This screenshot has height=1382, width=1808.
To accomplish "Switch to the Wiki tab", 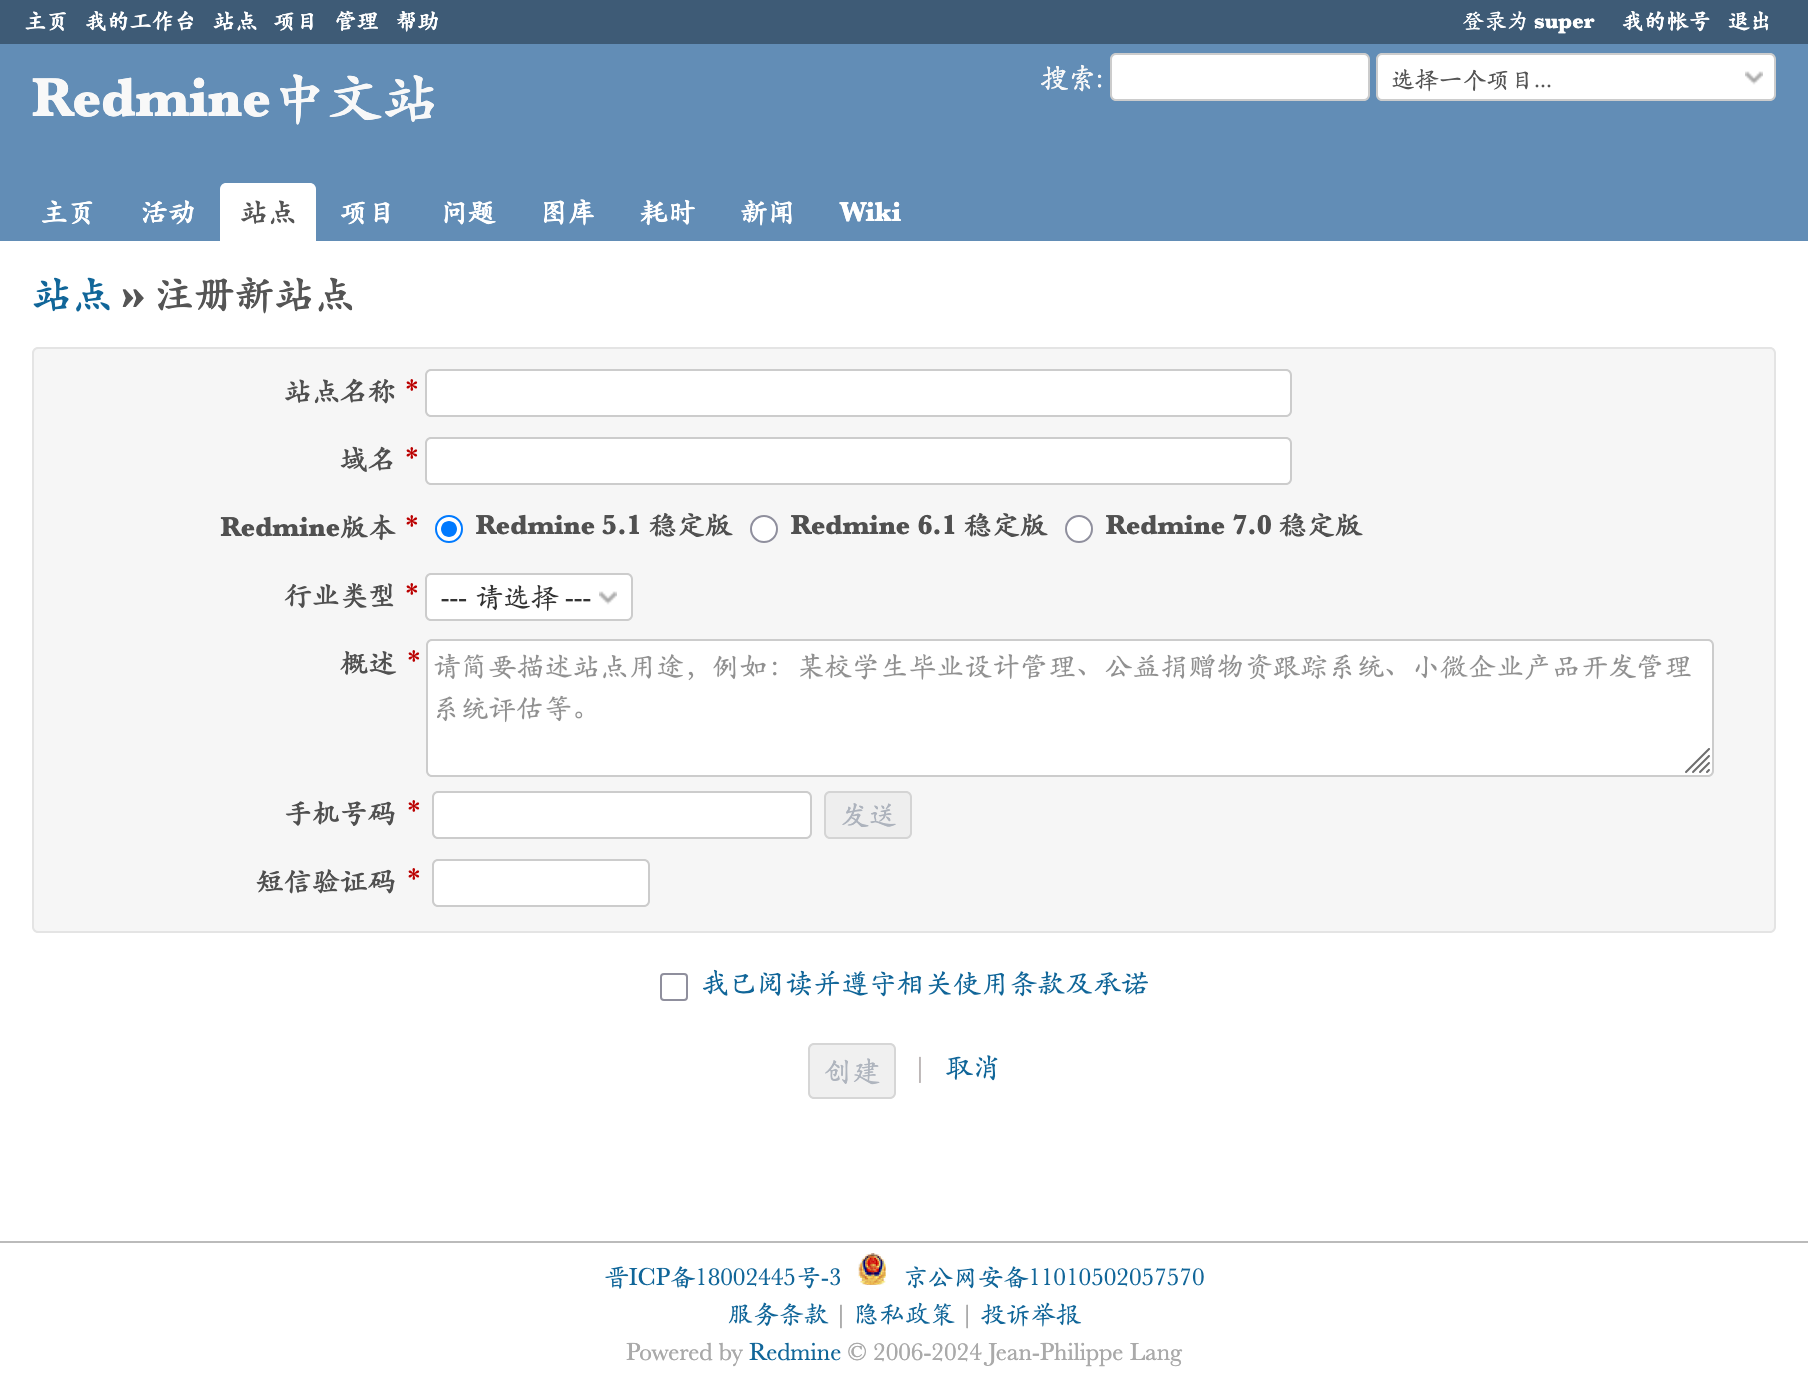I will point(870,213).
